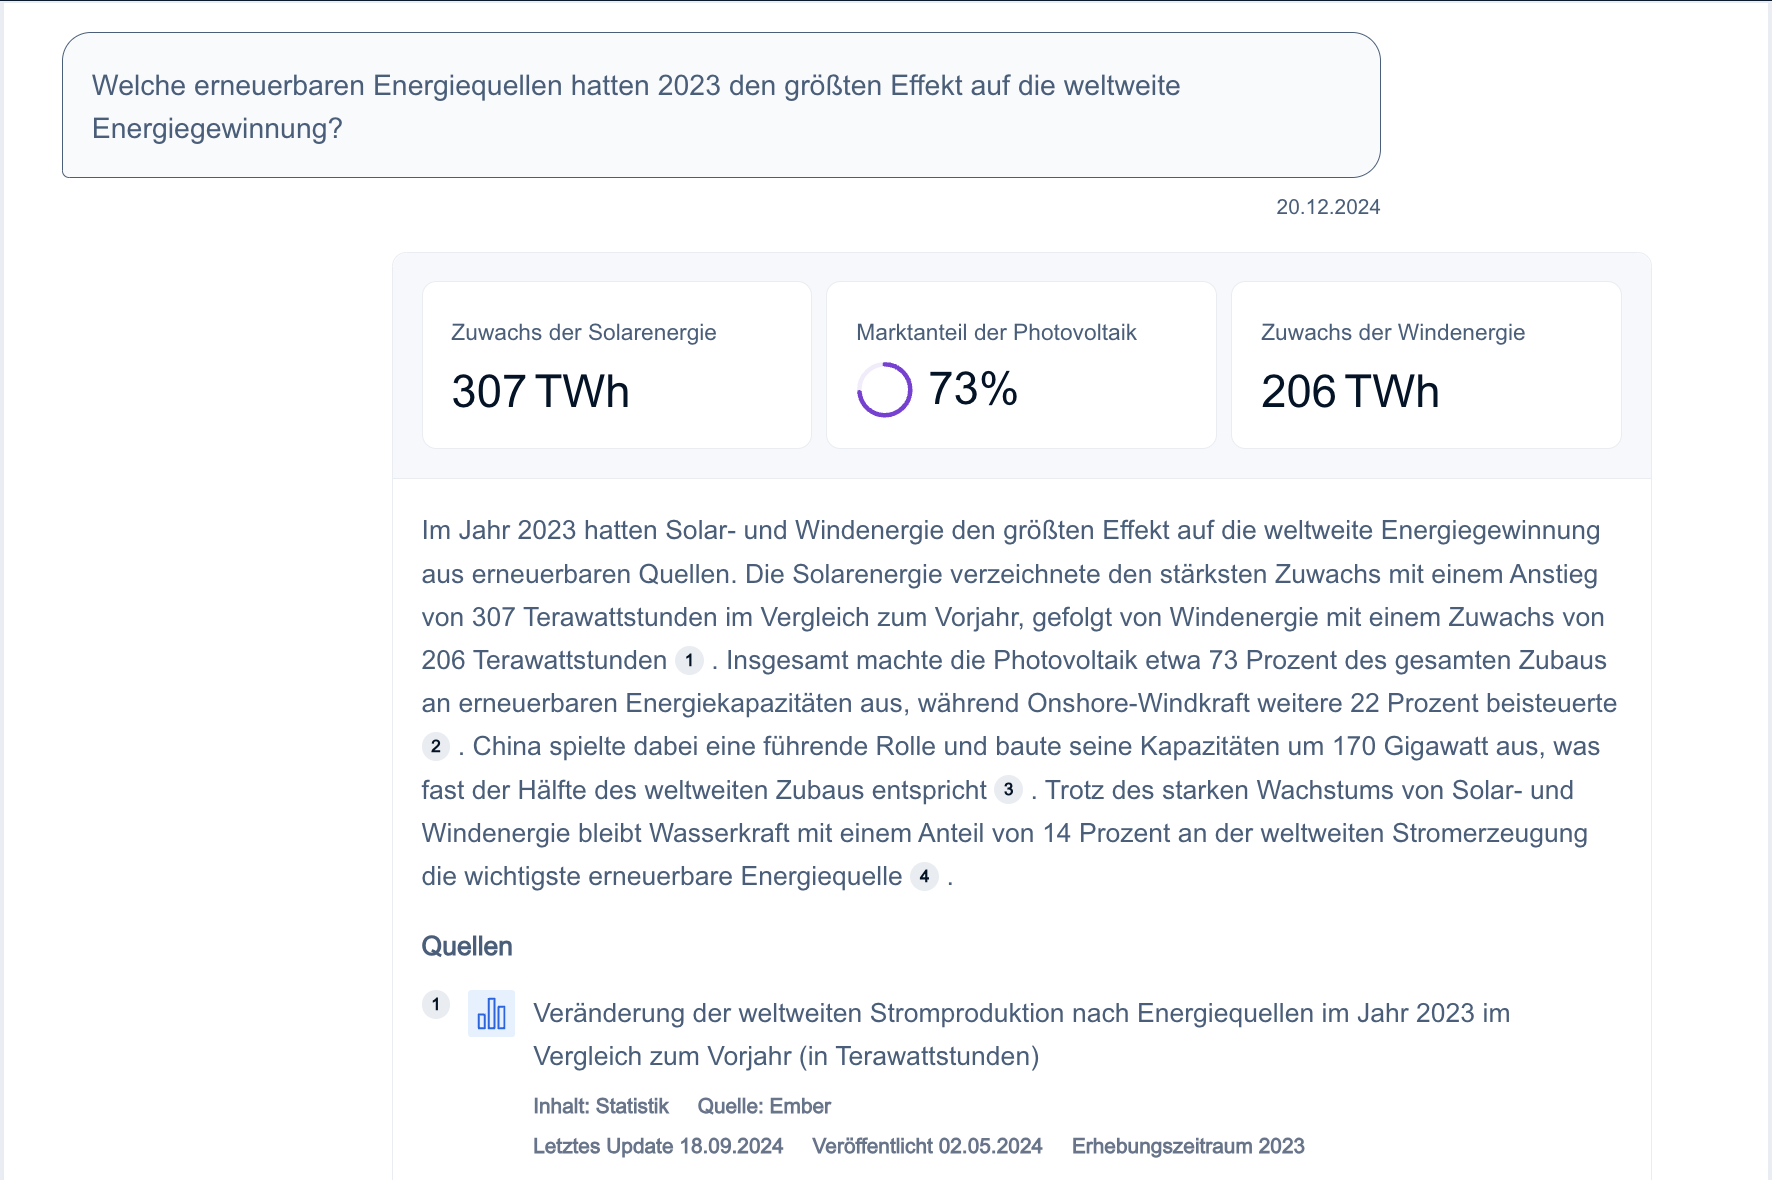This screenshot has width=1772, height=1180.
Task: Click the source badge 1 in Quellen list
Action: (x=436, y=1004)
